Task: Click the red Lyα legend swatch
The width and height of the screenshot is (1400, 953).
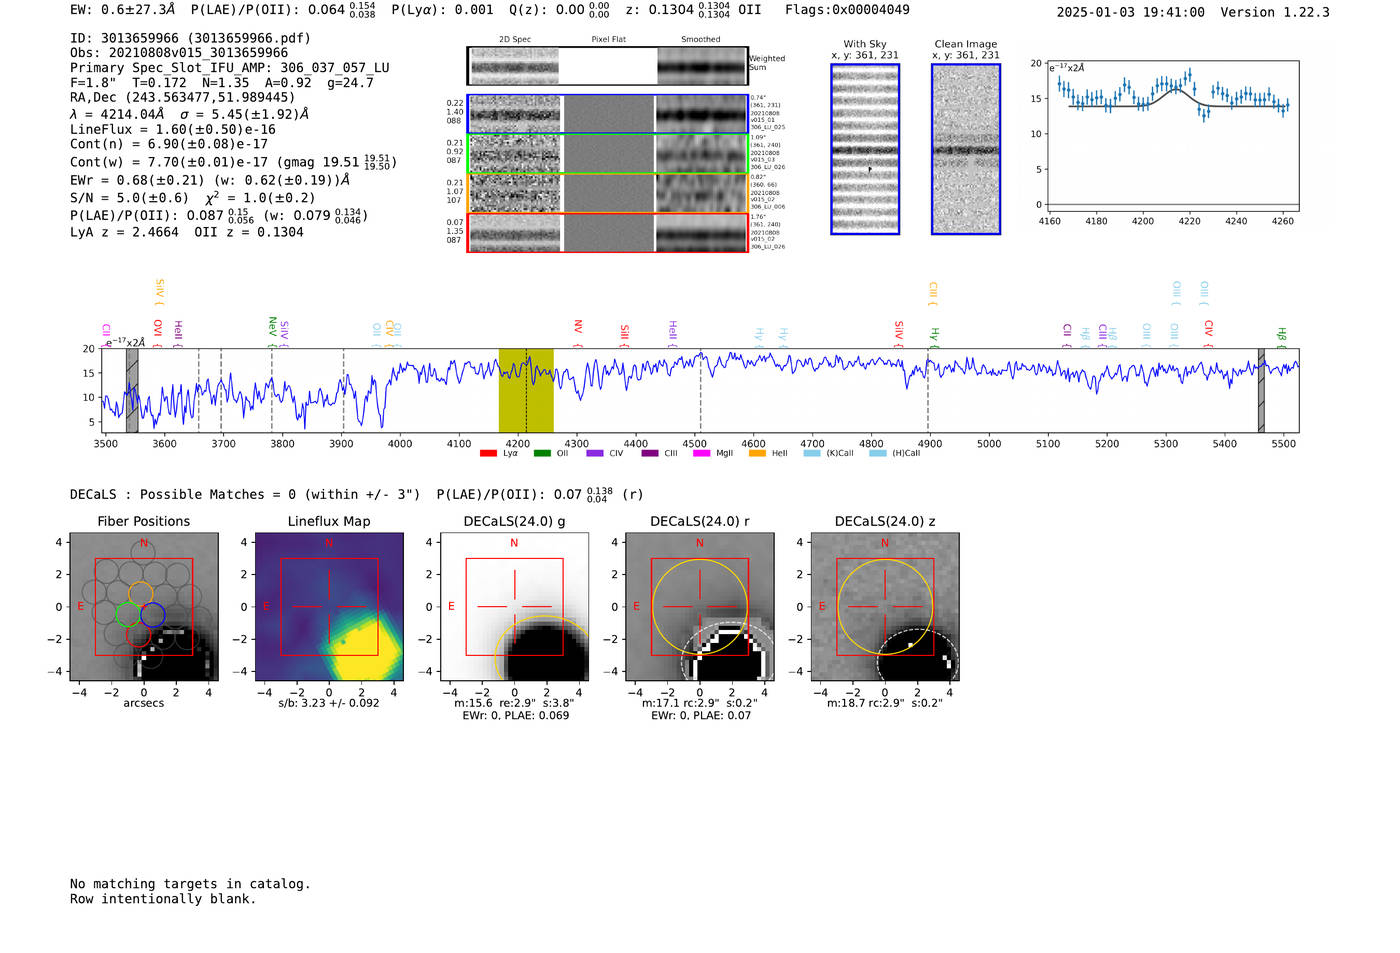Action: click(488, 454)
